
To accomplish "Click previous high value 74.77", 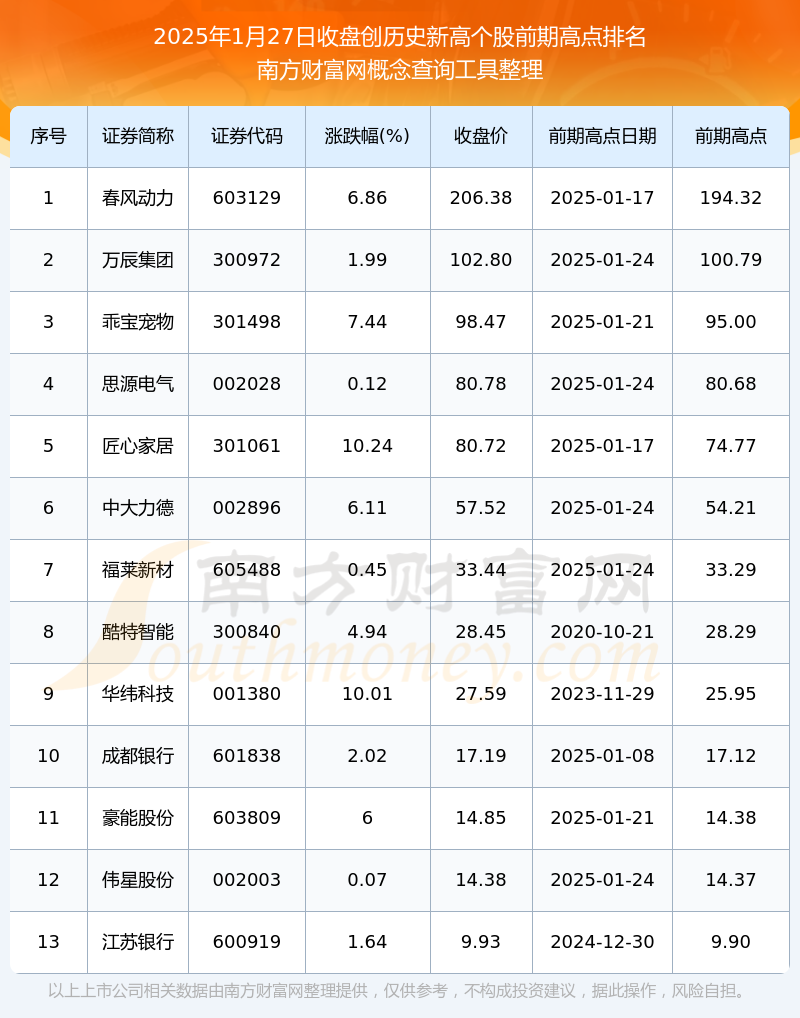I will tap(731, 446).
